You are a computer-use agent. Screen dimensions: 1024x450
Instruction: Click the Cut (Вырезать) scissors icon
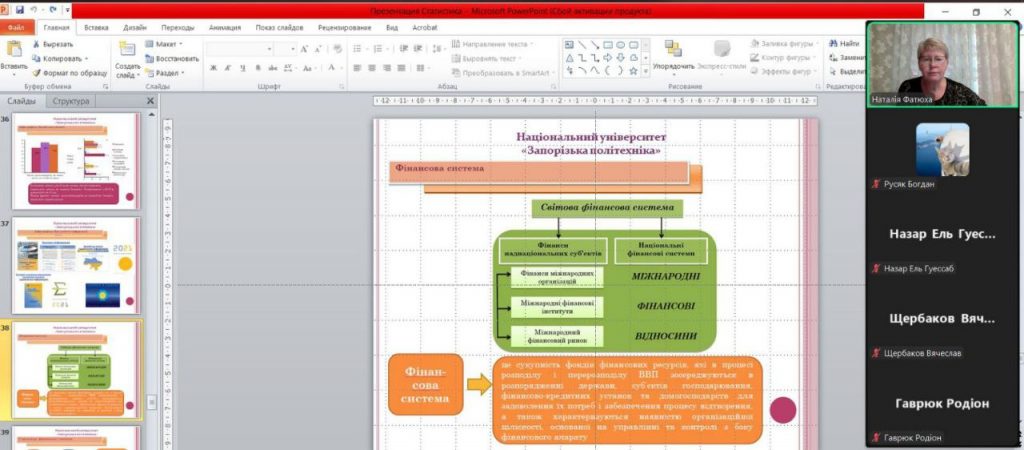pyautogui.click(x=37, y=44)
